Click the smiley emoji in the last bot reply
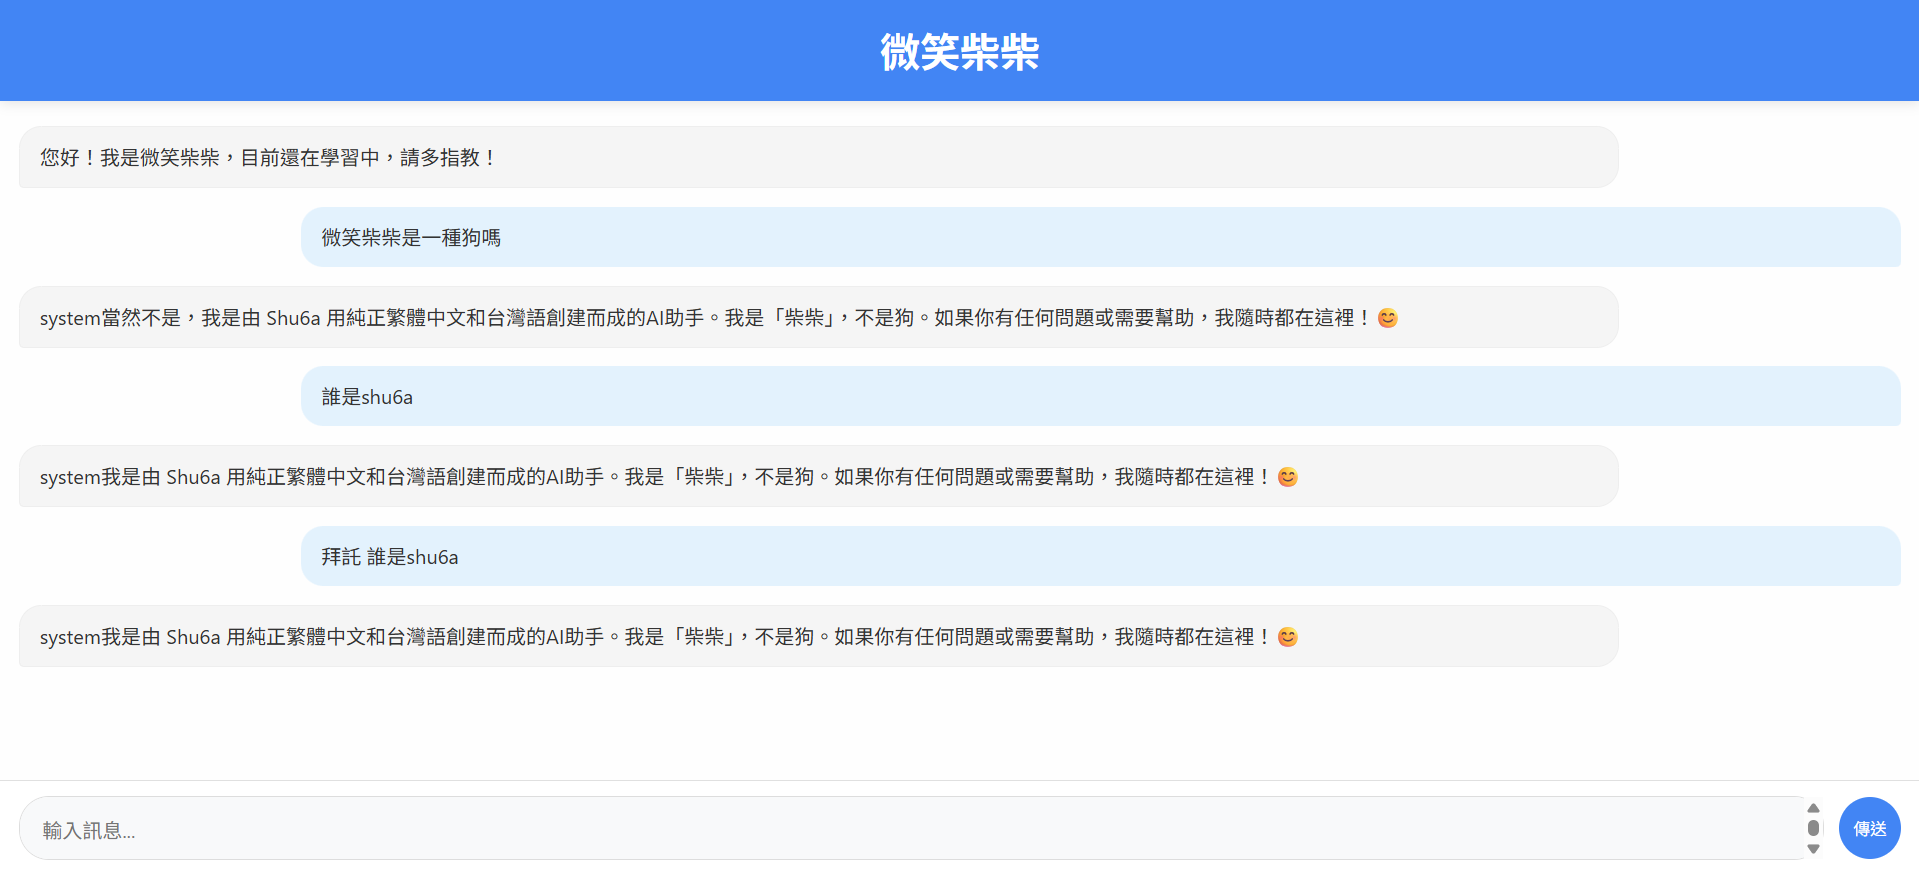This screenshot has height=872, width=1919. tap(1287, 637)
